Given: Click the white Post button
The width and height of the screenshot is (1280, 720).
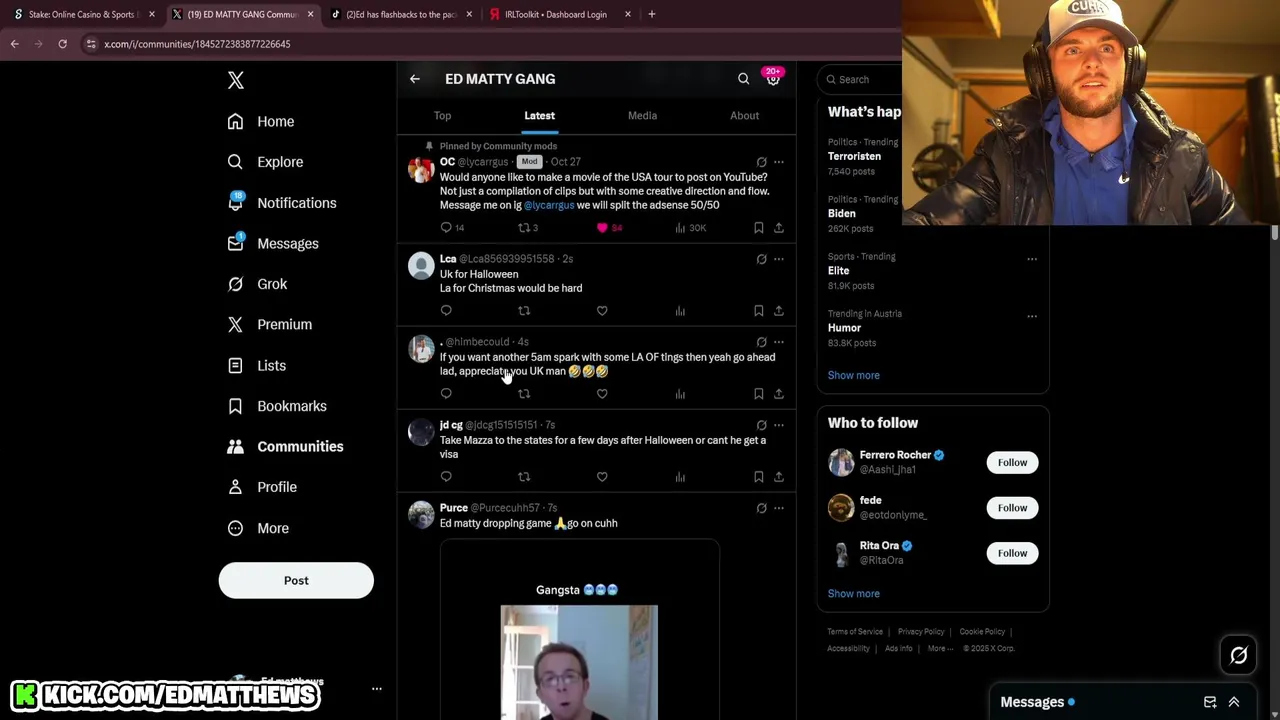Looking at the screenshot, I should (296, 580).
